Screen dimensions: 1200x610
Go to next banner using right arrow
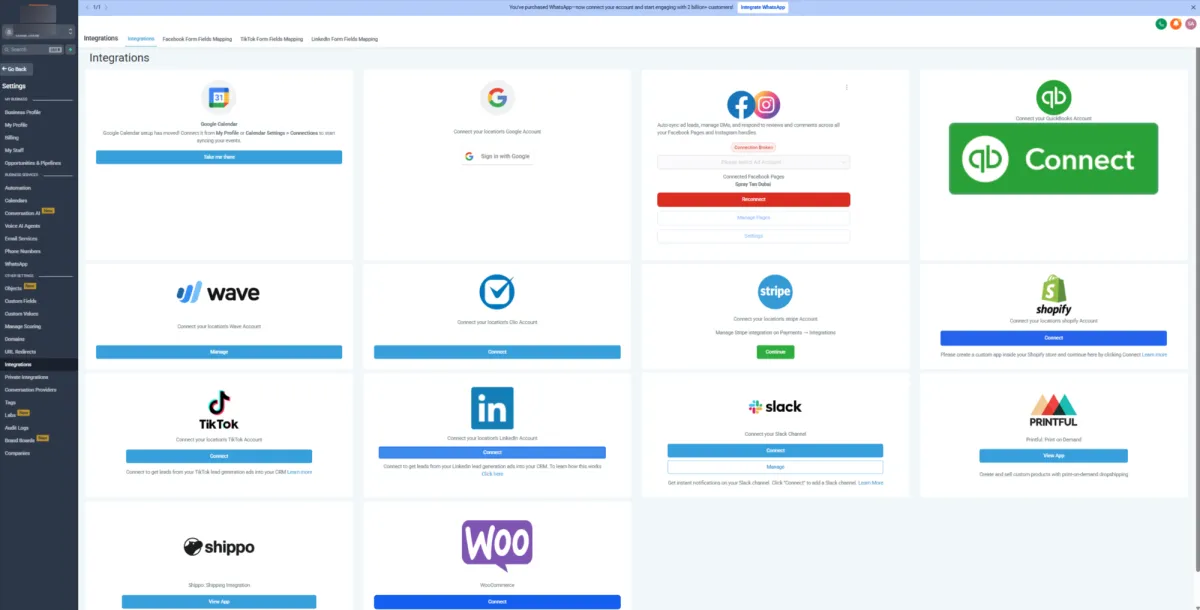[108, 7]
